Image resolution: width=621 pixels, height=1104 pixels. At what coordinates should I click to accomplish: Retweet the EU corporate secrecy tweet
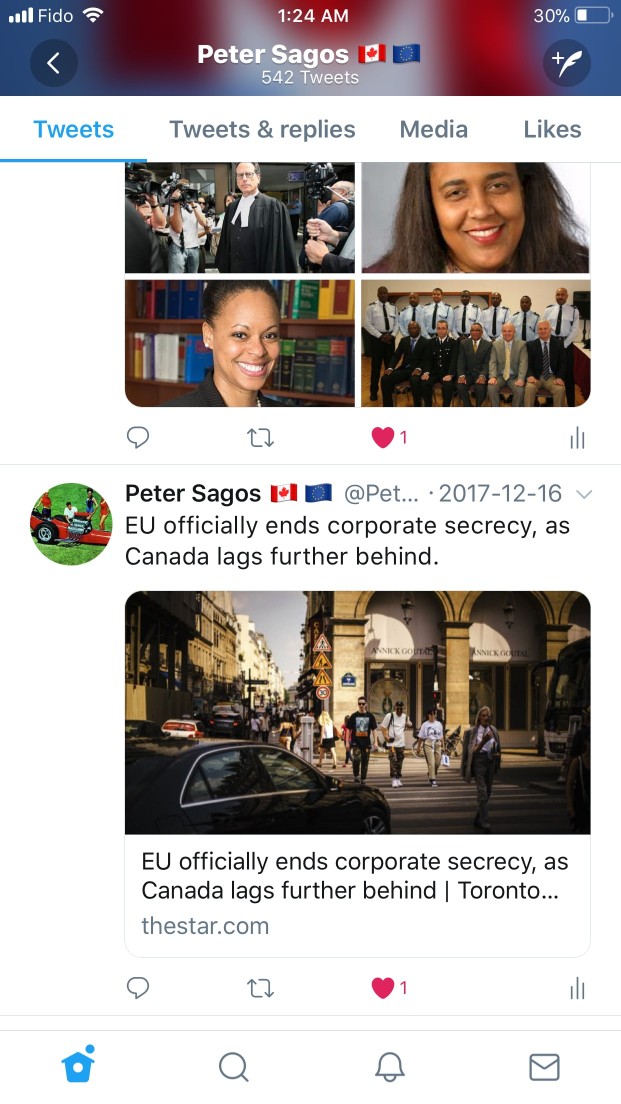point(261,989)
